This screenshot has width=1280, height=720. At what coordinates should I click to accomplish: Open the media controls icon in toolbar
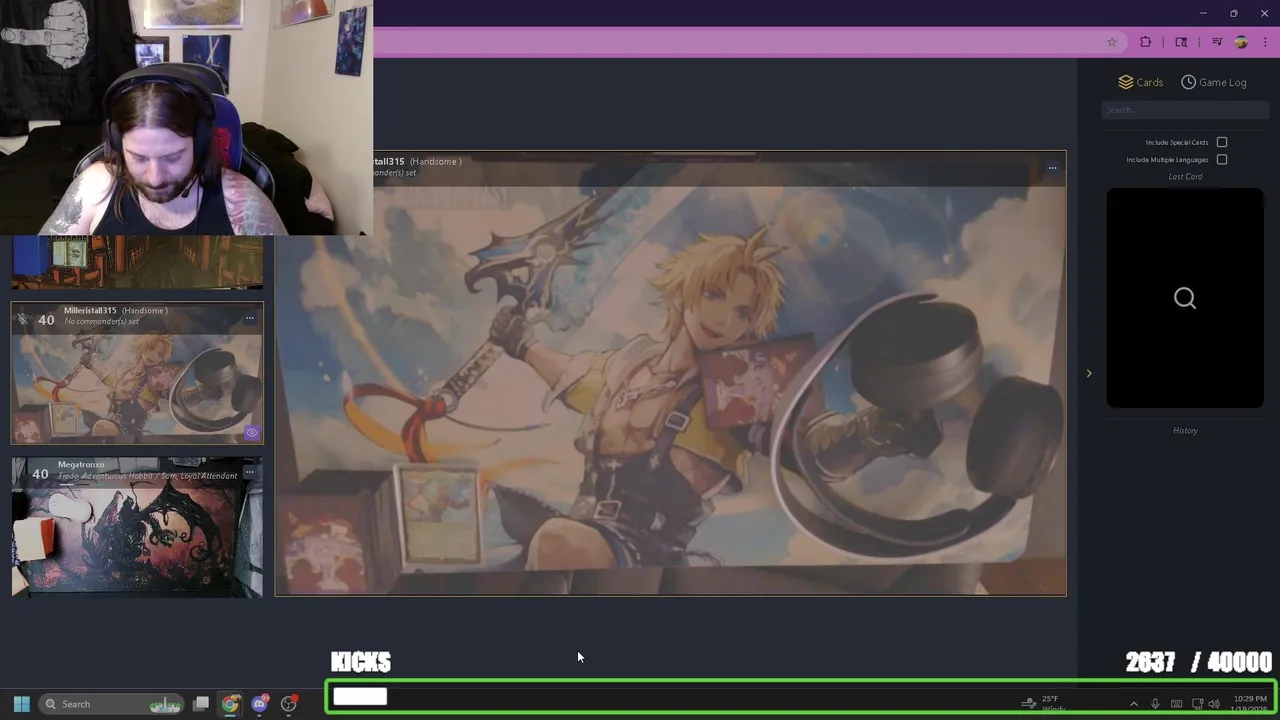[x=1217, y=42]
